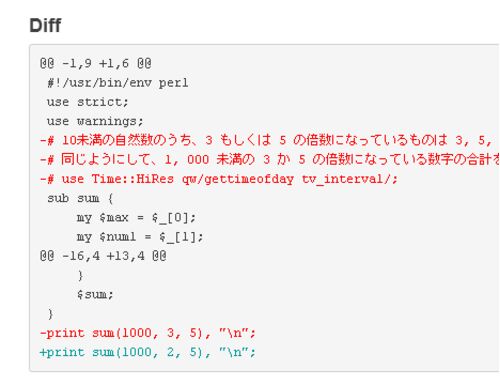Click the 'use warnings;' line
Screen dimensions: 500x385
[95, 121]
